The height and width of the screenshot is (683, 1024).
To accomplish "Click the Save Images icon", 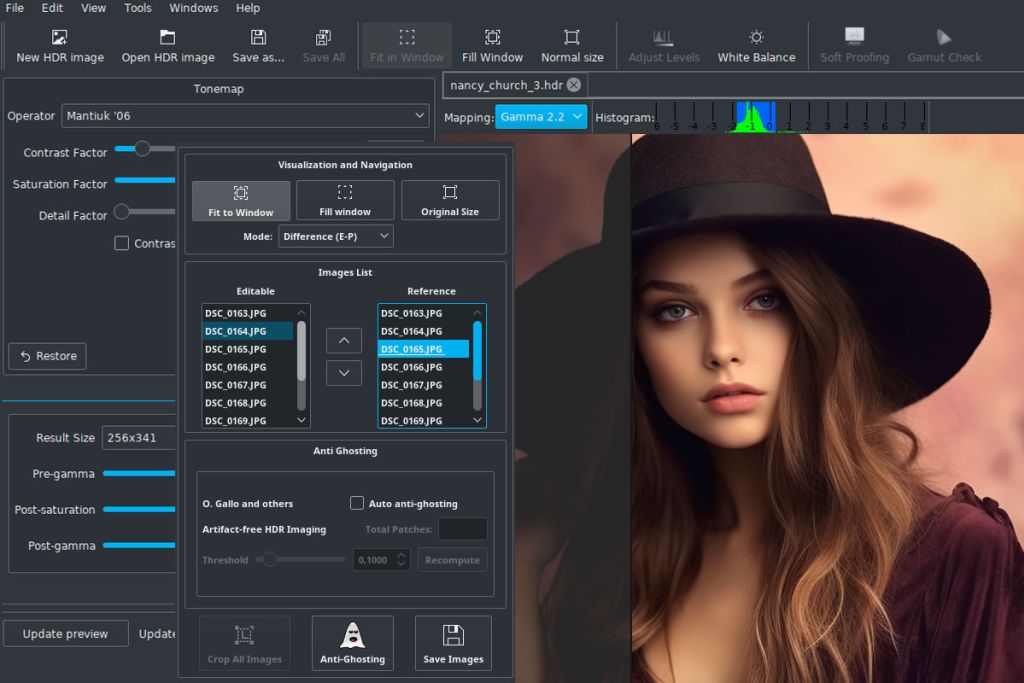I will (453, 642).
